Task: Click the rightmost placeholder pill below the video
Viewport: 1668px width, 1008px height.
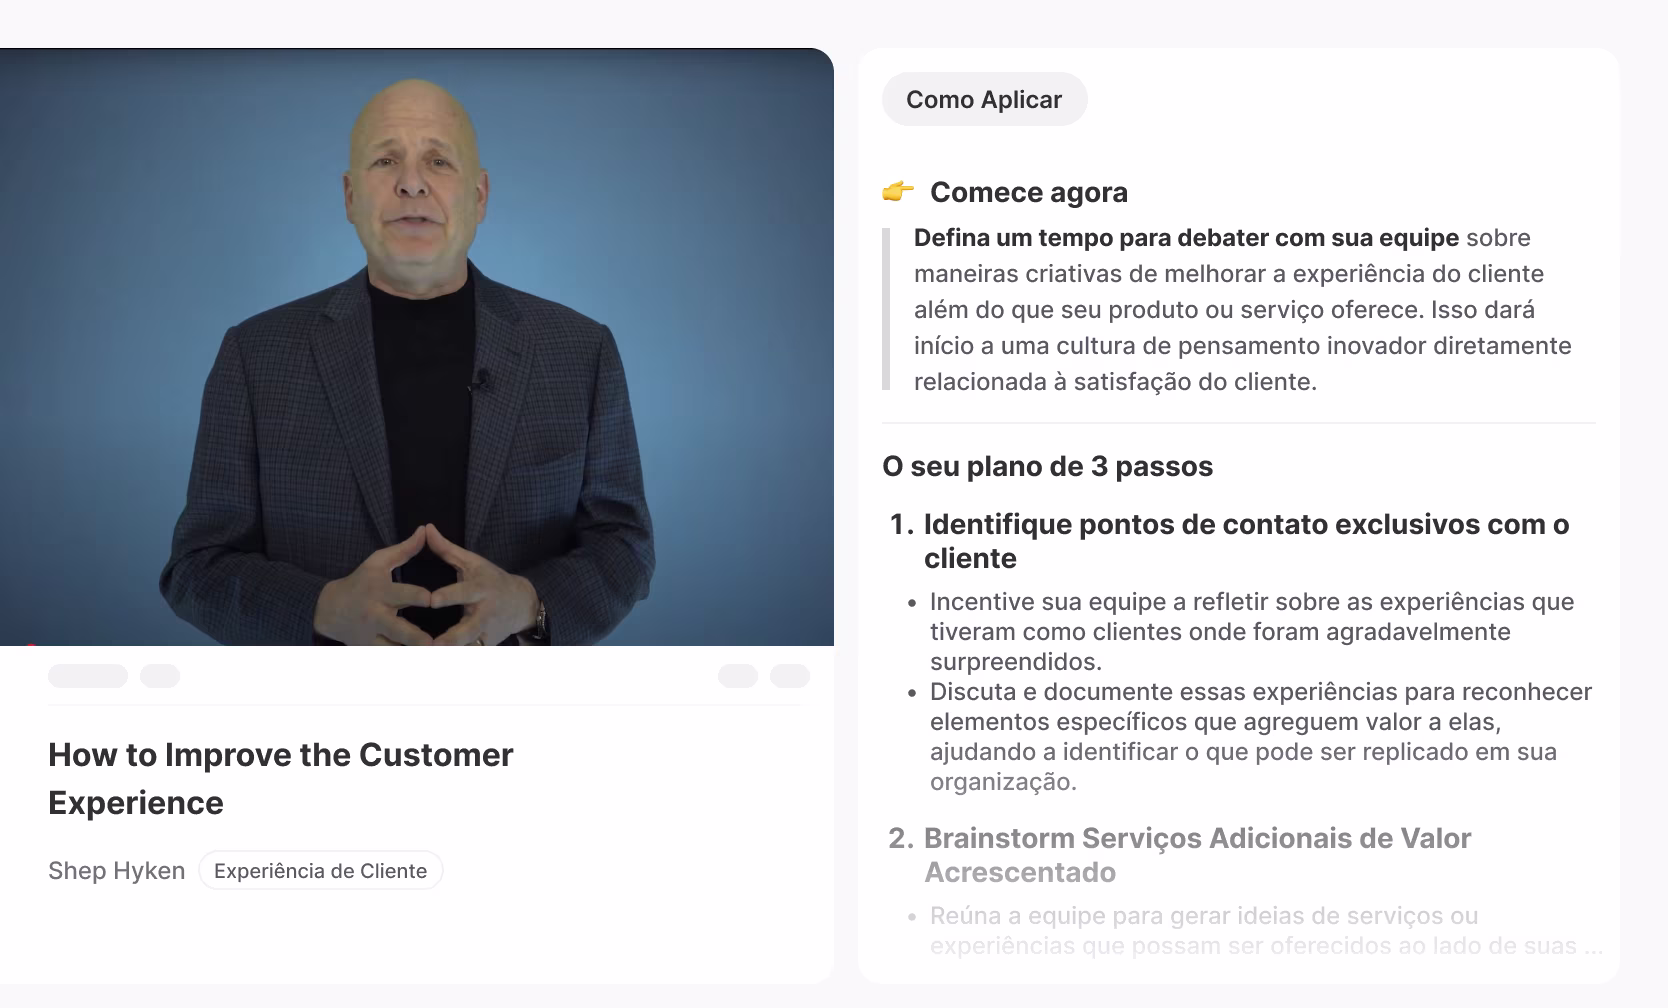Action: [x=790, y=676]
